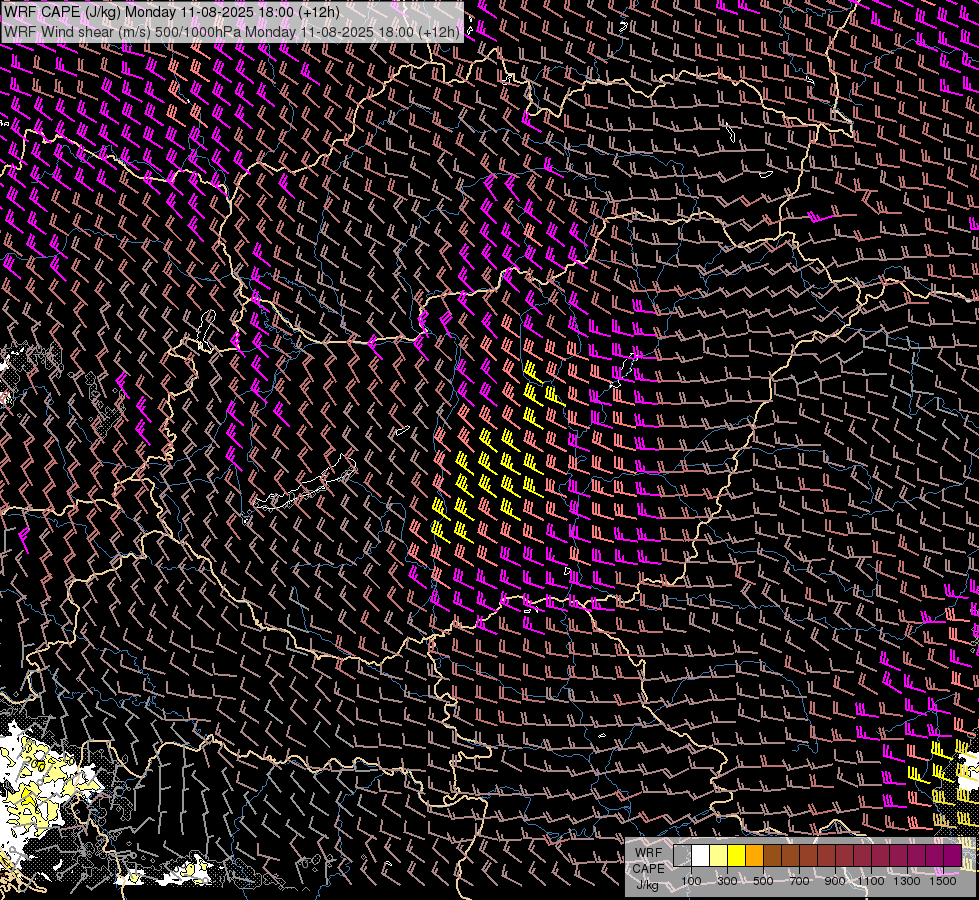
Task: Select the white legend color swatch
Action: [x=701, y=855]
